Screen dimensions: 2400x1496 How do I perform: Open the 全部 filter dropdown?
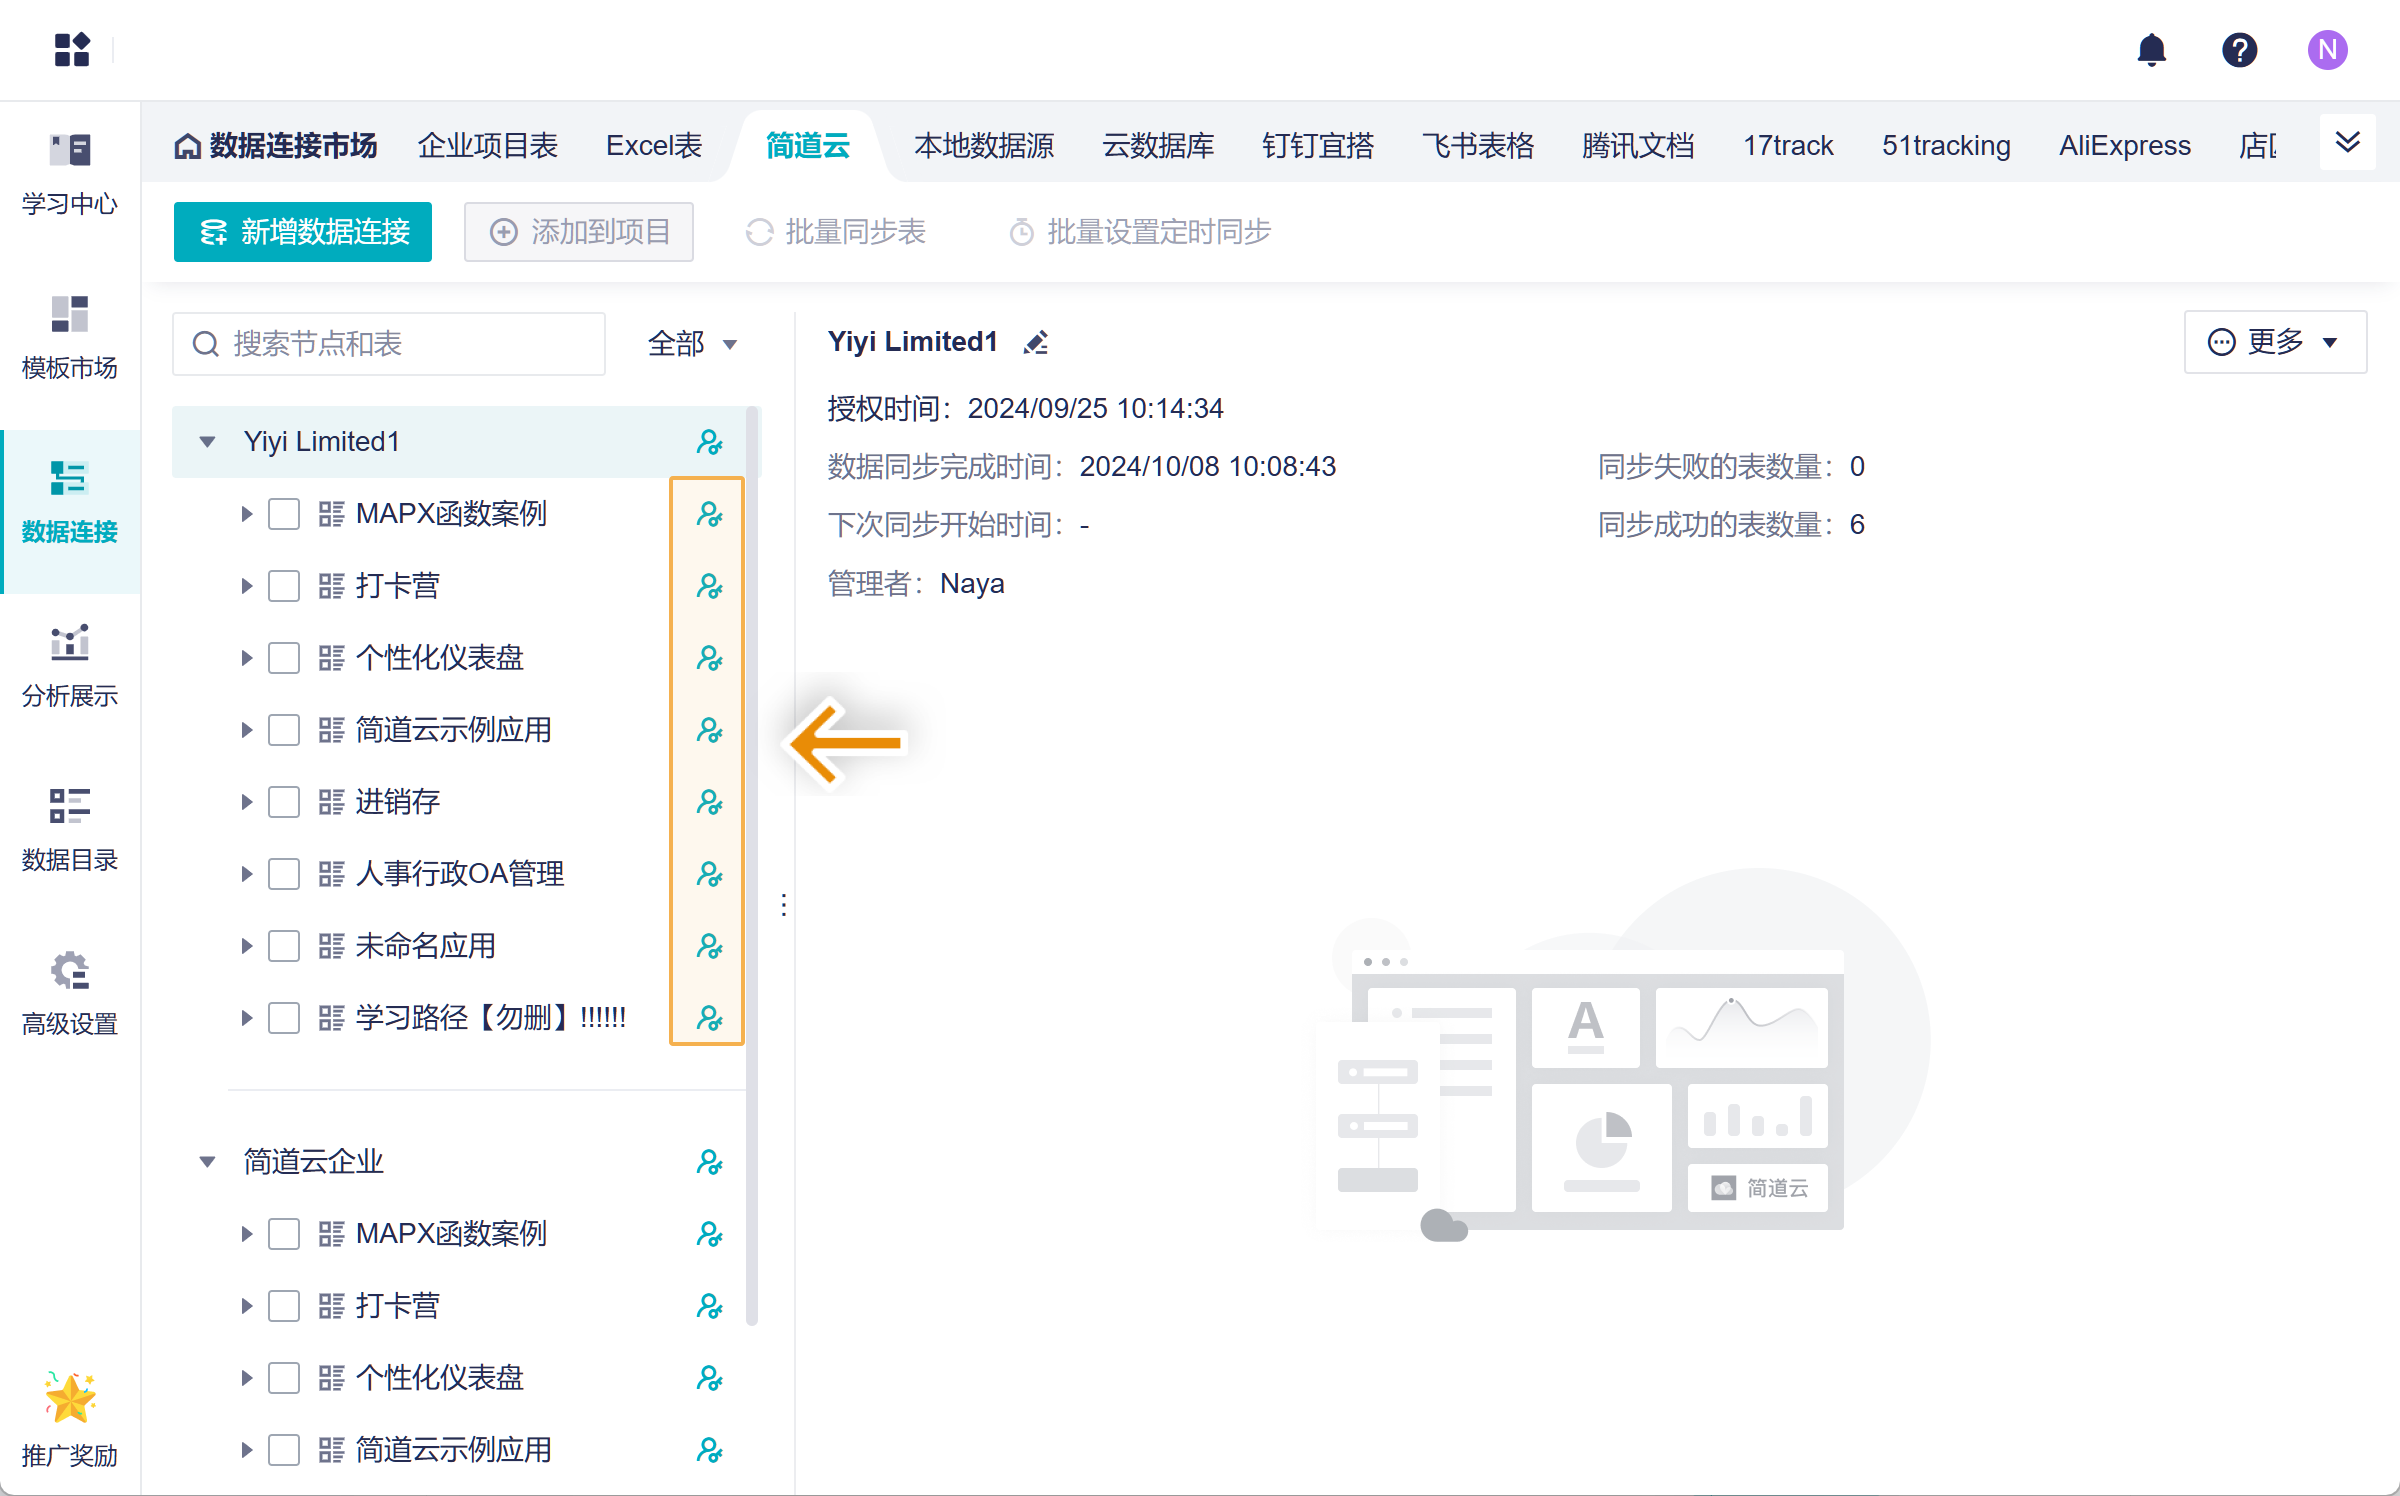tap(692, 344)
